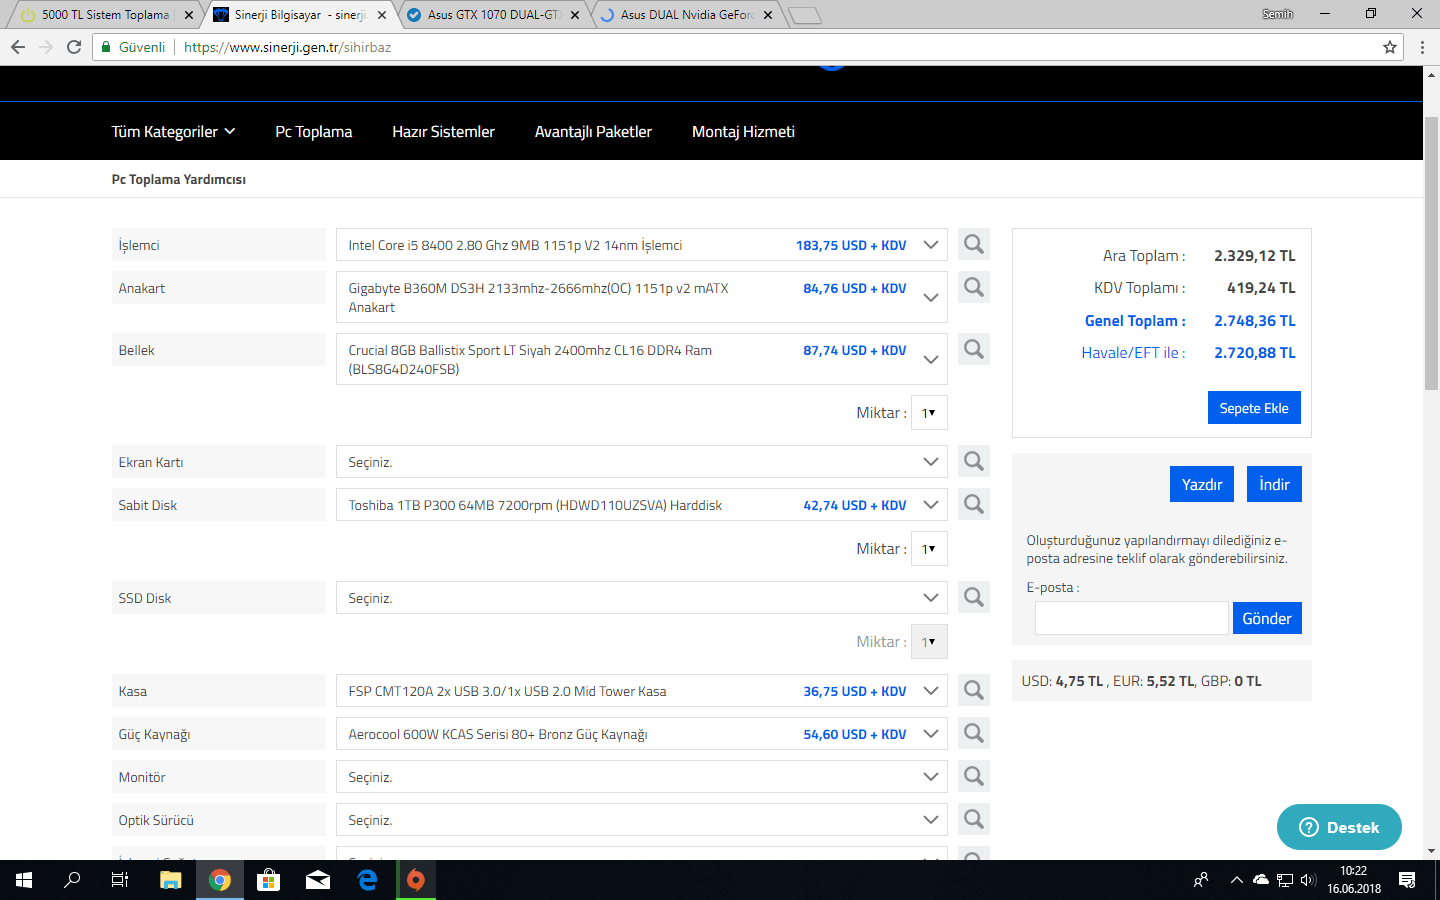Open the Windows Start menu
1440x900 pixels.
24,880
